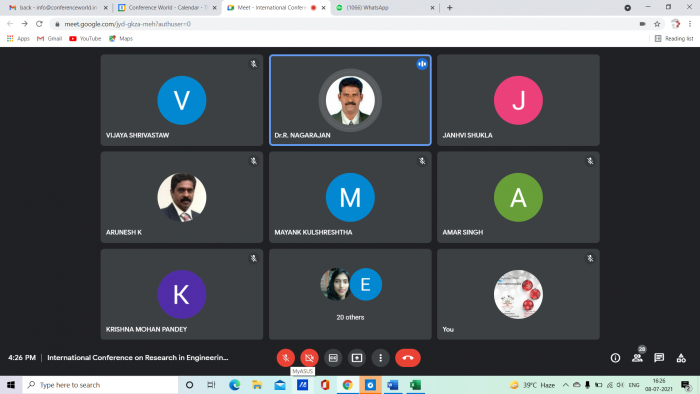Click the 20 others participants tile
The image size is (700, 394).
click(350, 294)
